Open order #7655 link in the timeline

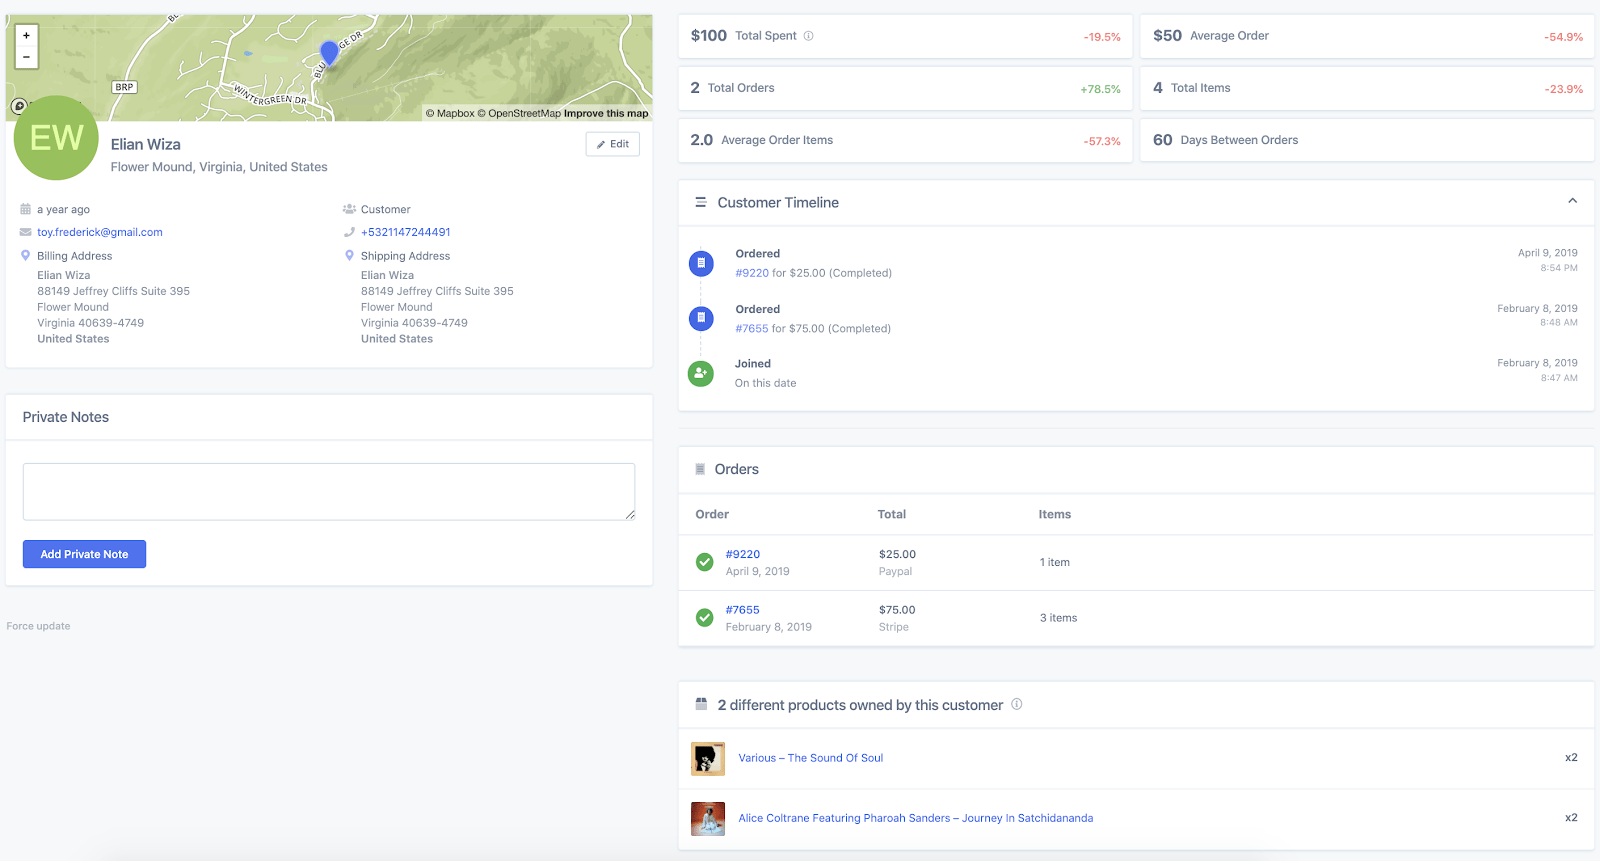752,328
